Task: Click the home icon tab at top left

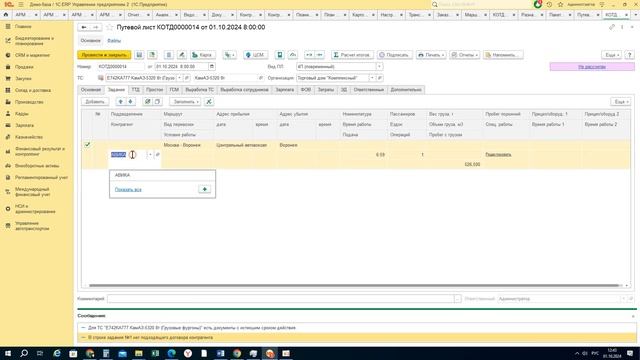Action: click(6, 15)
